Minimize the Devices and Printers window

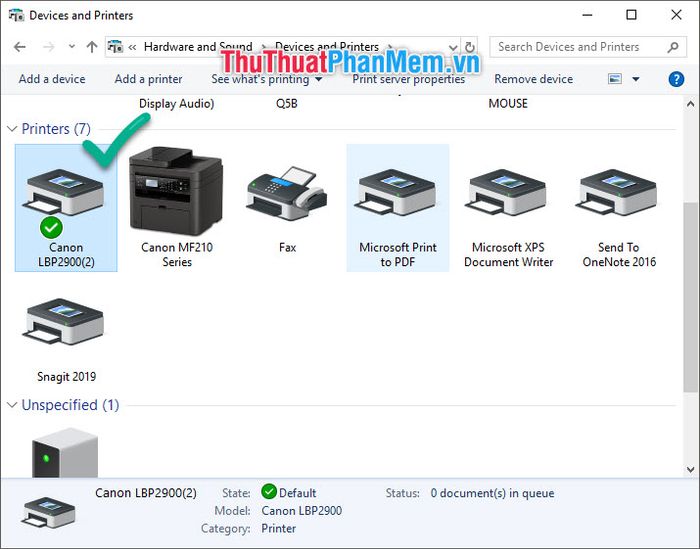pos(588,15)
